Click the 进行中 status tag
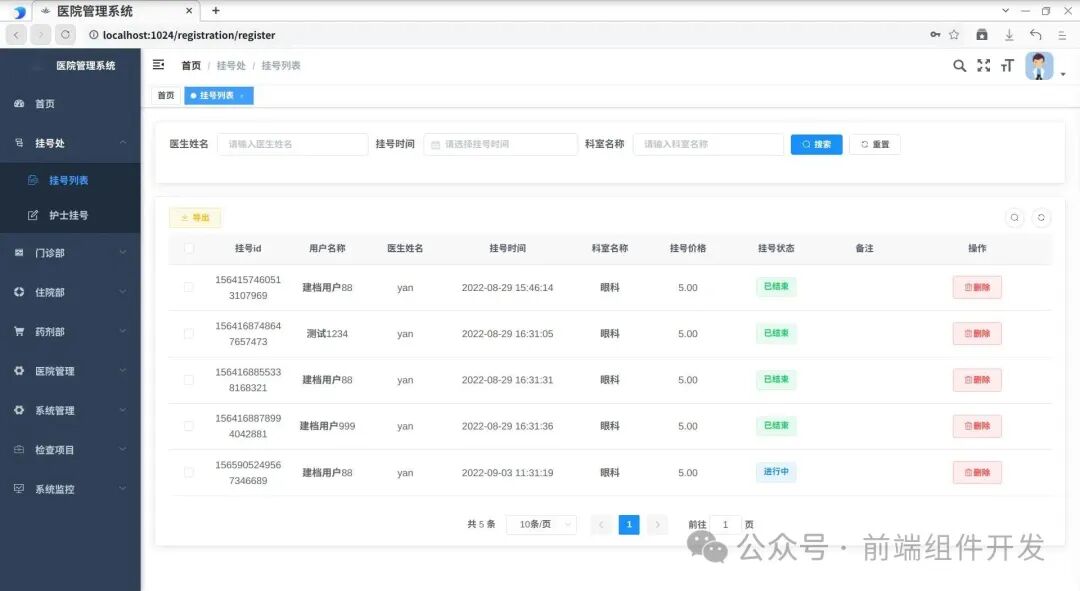Viewport: 1080px width, 591px height. click(x=776, y=472)
